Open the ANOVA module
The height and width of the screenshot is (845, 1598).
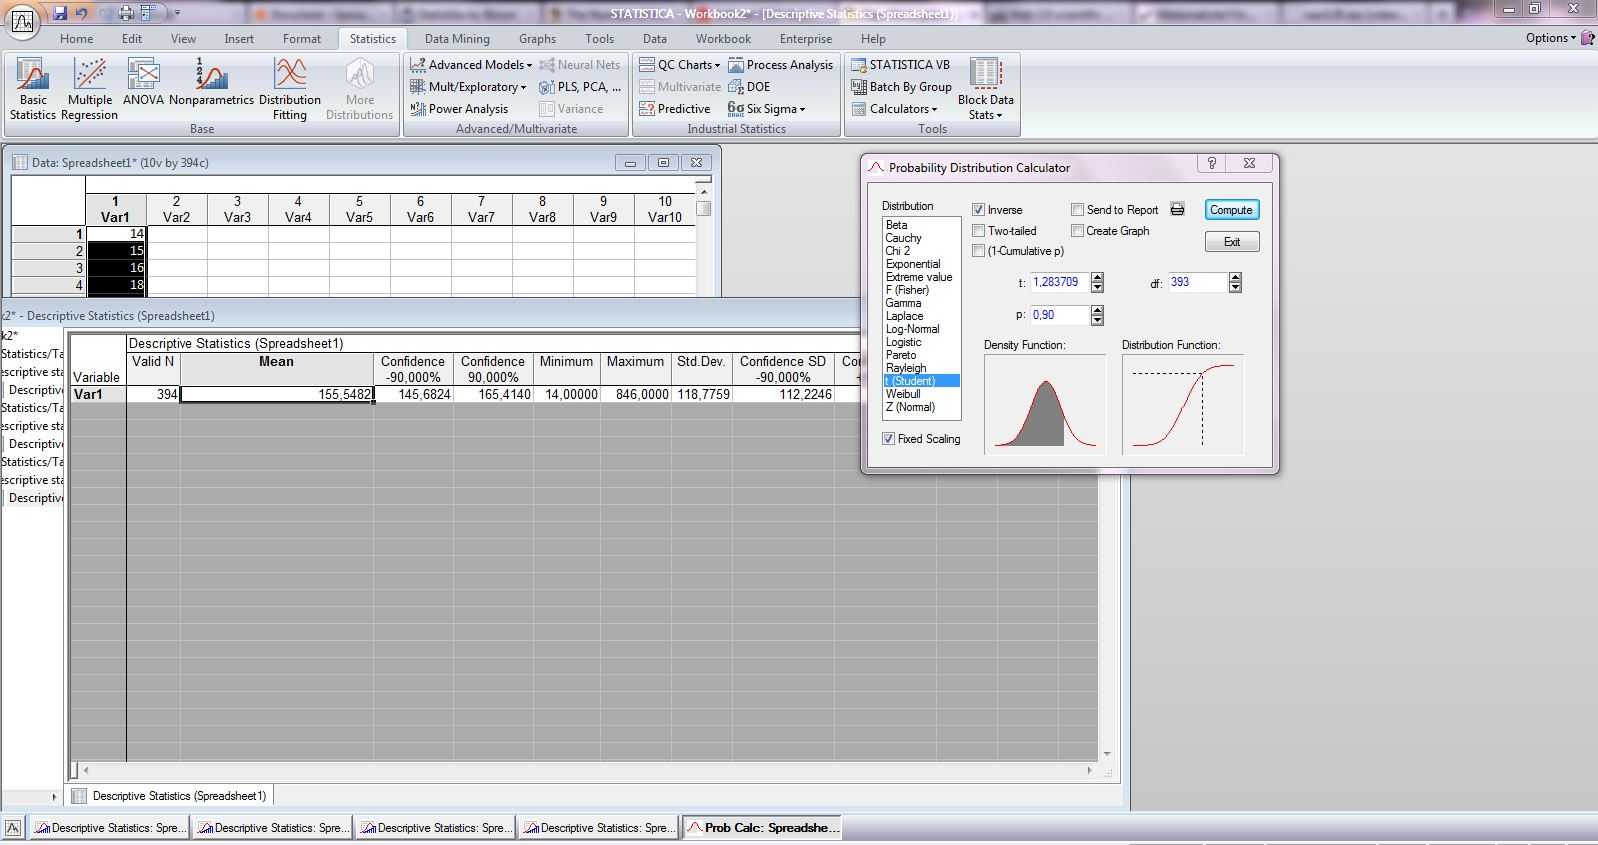(x=143, y=83)
